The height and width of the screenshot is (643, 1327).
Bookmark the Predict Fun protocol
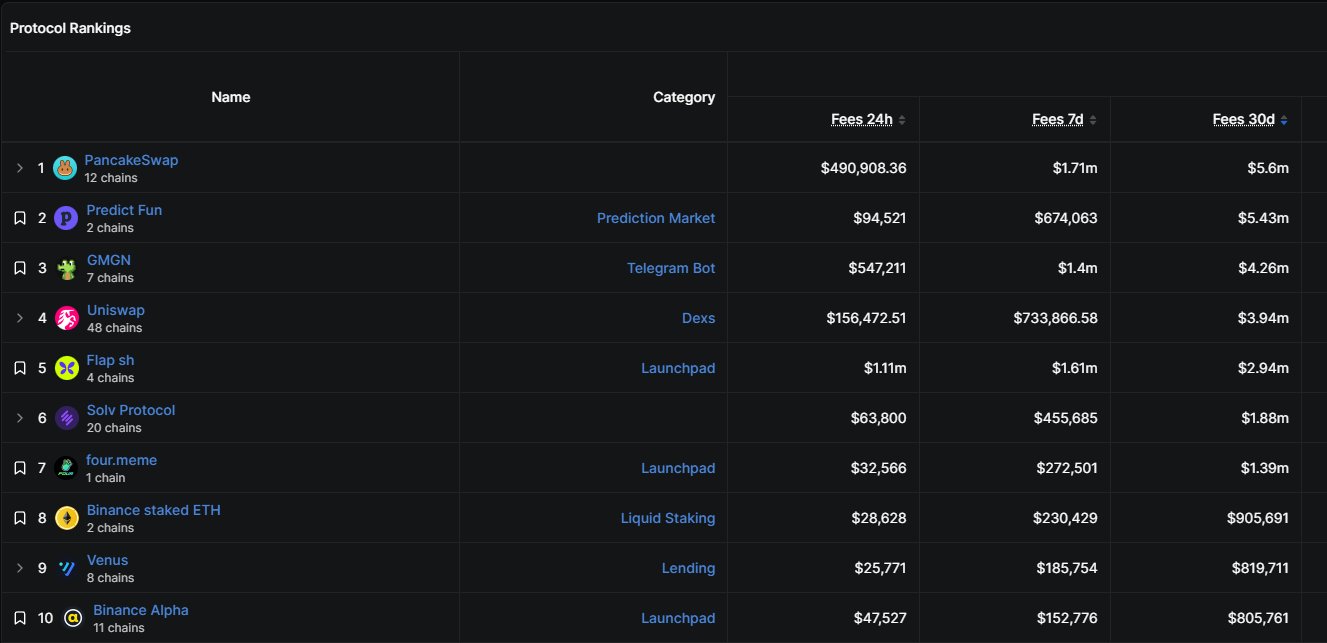pos(20,218)
